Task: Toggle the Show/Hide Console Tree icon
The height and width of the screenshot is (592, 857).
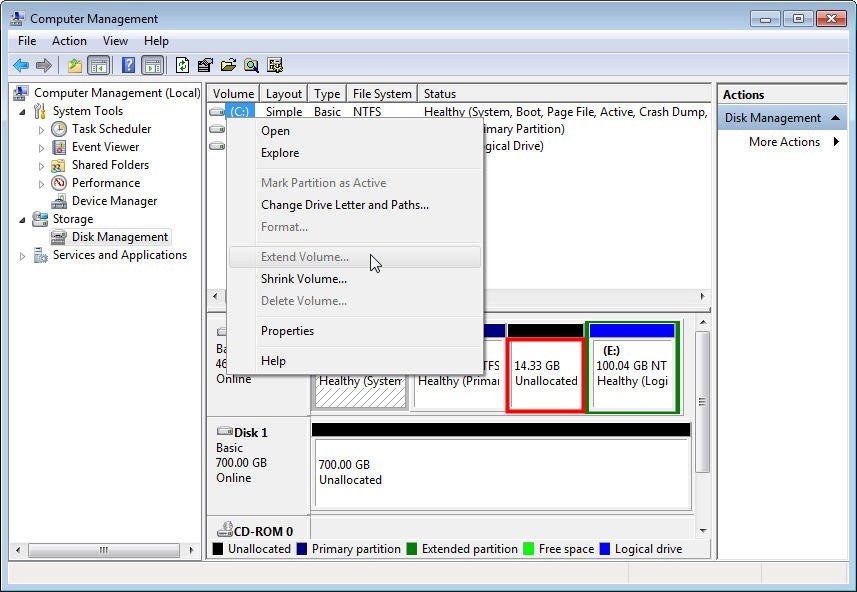Action: point(98,66)
